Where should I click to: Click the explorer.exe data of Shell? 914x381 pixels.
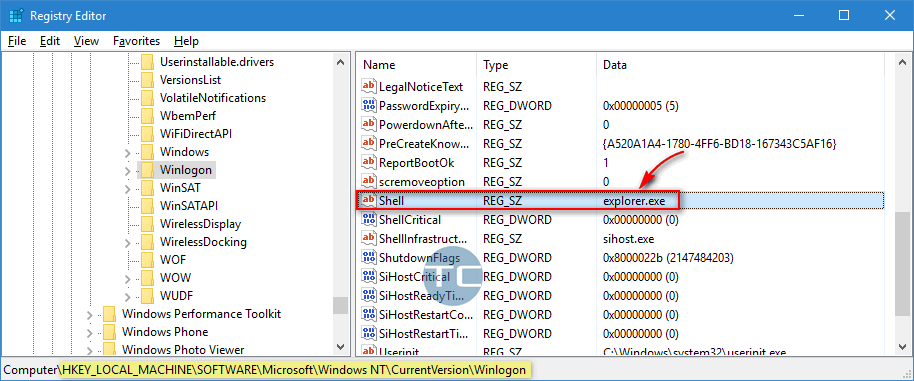(x=633, y=200)
